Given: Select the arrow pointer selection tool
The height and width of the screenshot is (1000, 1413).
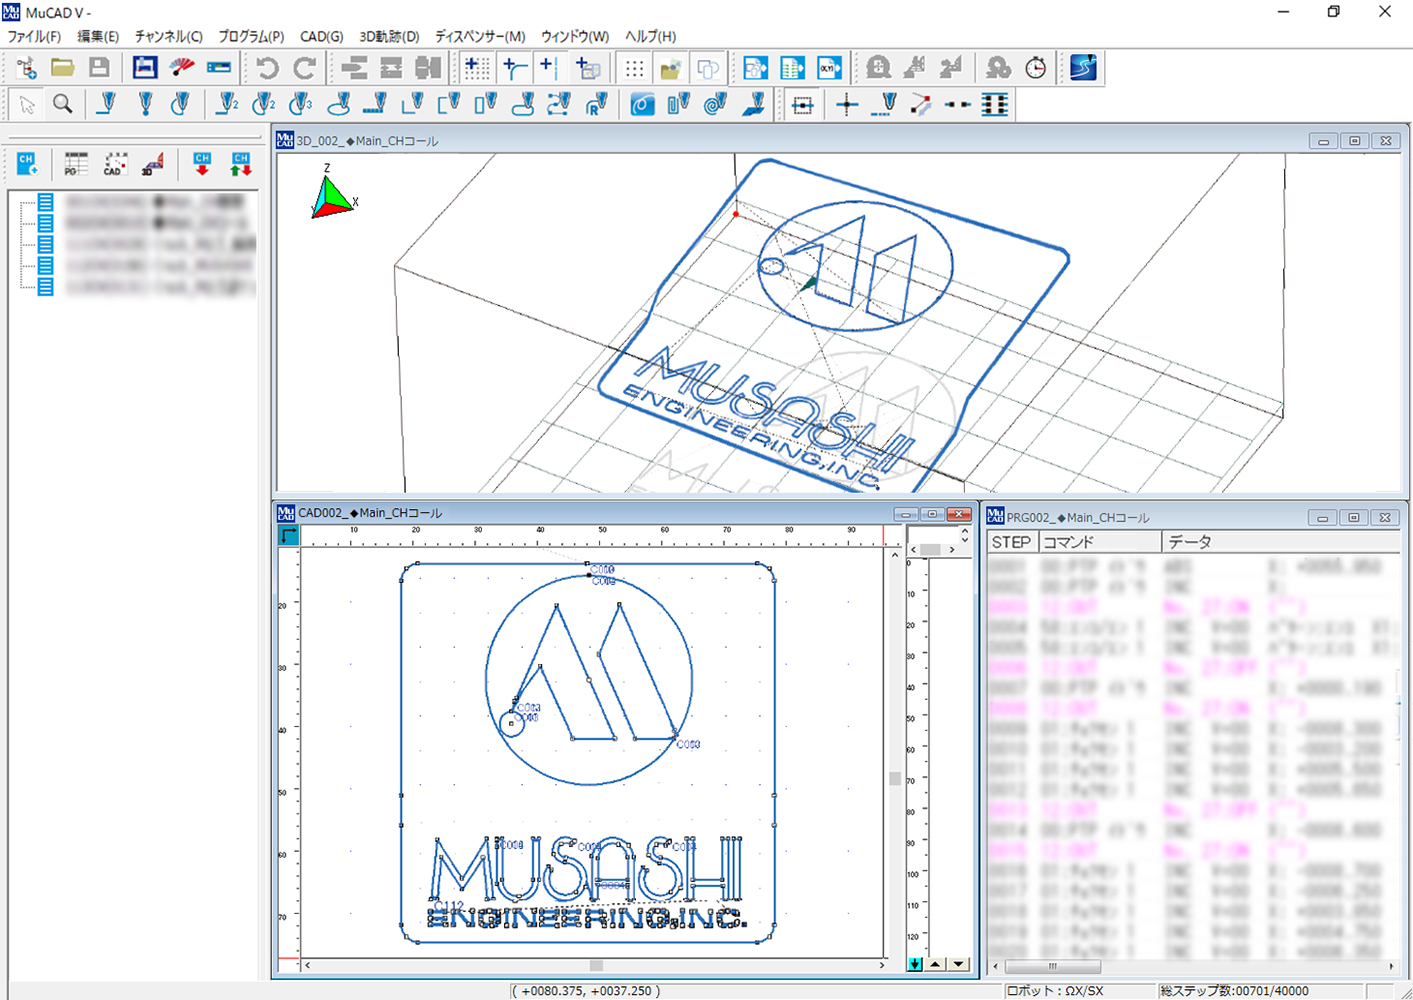Looking at the screenshot, I should tap(27, 104).
